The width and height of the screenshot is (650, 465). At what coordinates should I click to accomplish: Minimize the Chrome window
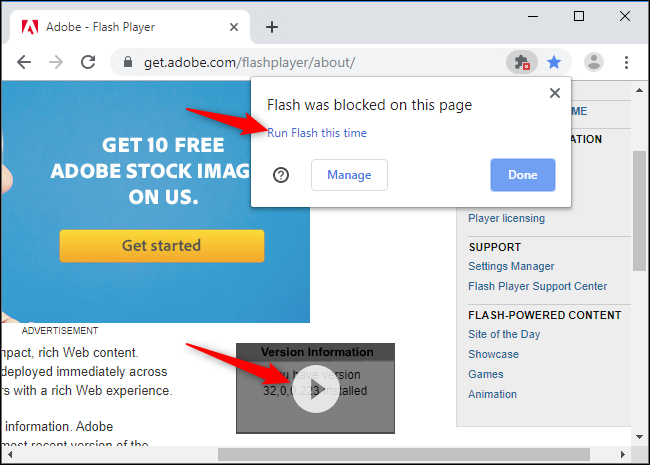pos(533,17)
